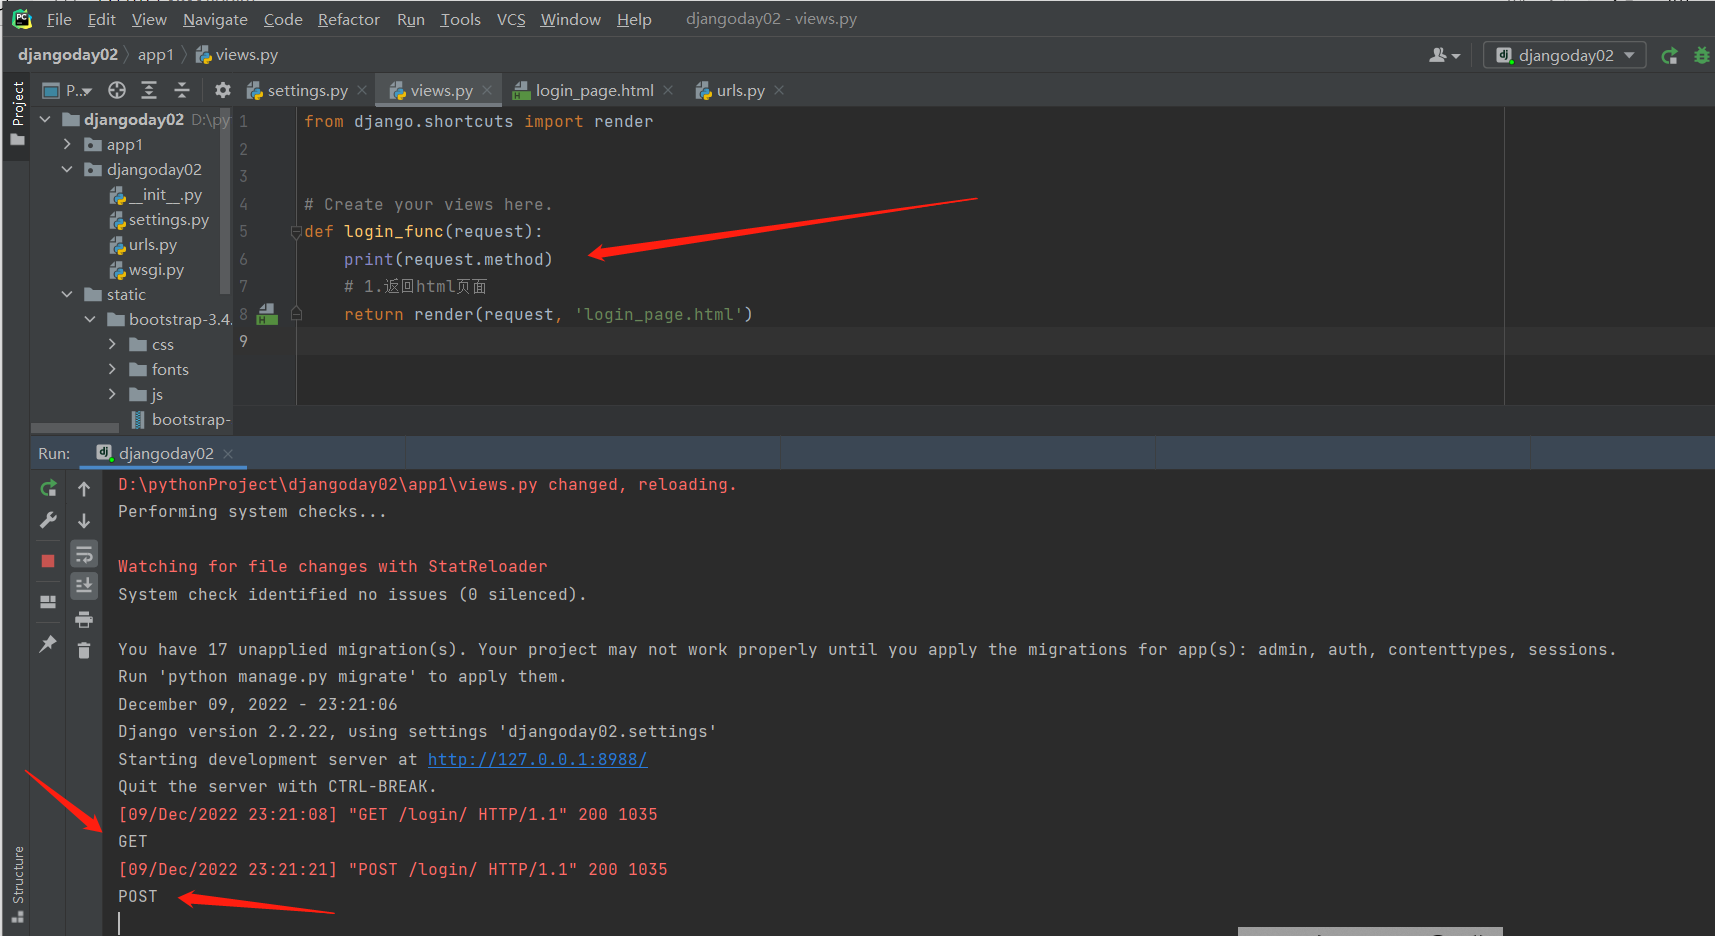
Task: Collapse all project tree nodes icon
Action: click(x=182, y=90)
